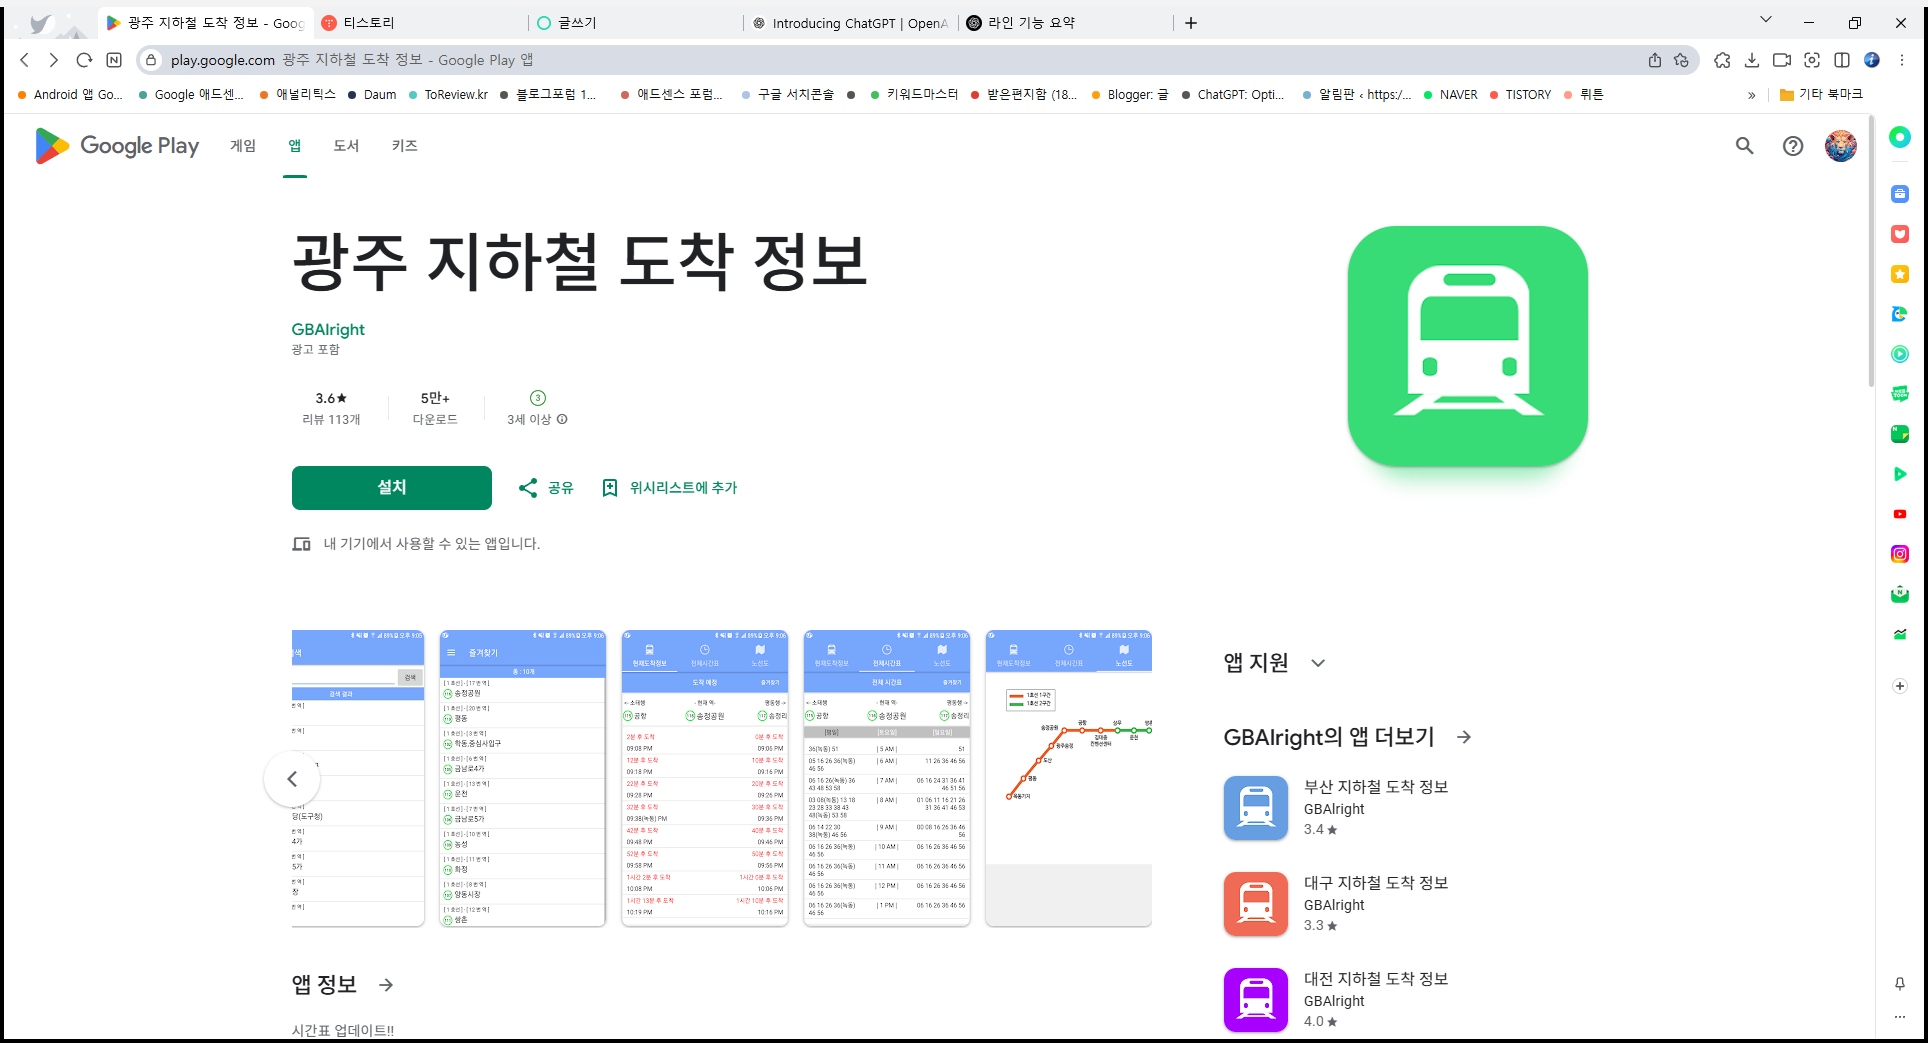
Task: Open the Google account profile avatar
Action: 1840,146
